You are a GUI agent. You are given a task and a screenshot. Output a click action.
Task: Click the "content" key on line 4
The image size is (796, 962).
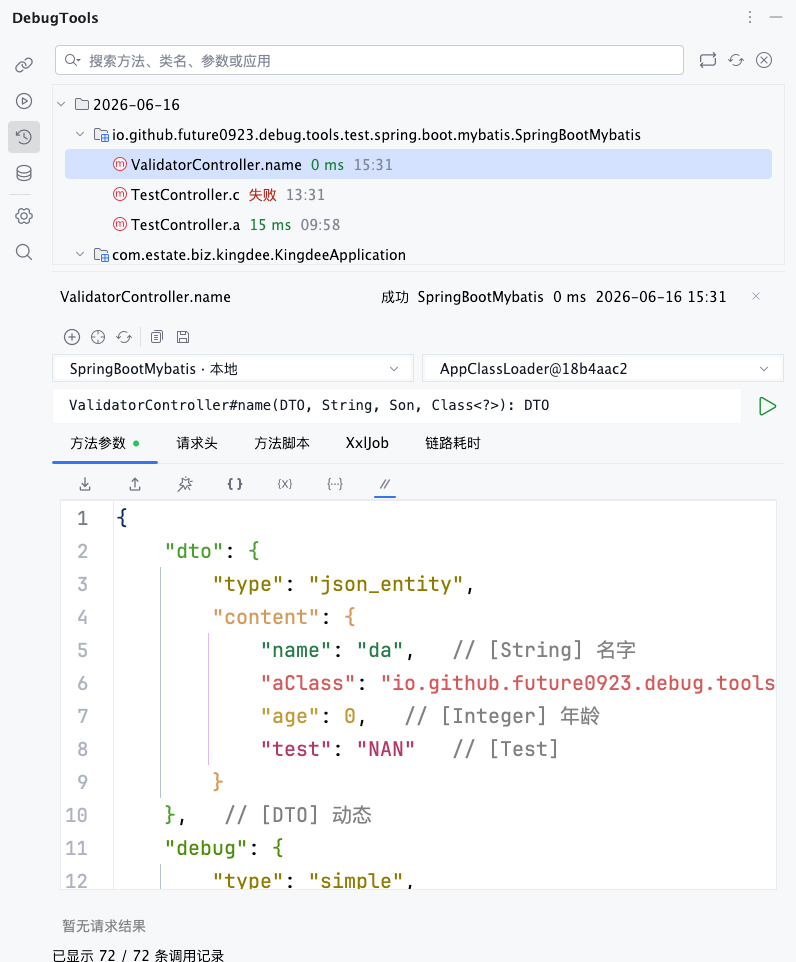point(266,617)
